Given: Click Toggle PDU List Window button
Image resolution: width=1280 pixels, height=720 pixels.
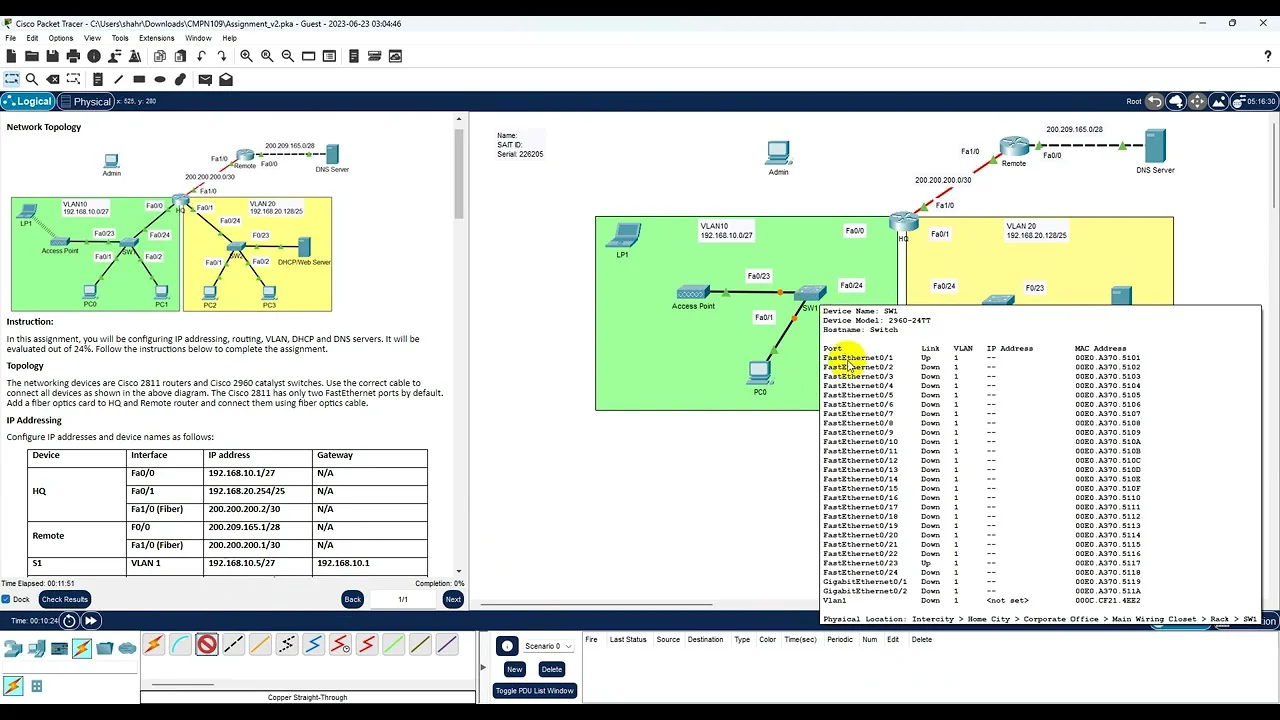Looking at the screenshot, I should click(534, 691).
